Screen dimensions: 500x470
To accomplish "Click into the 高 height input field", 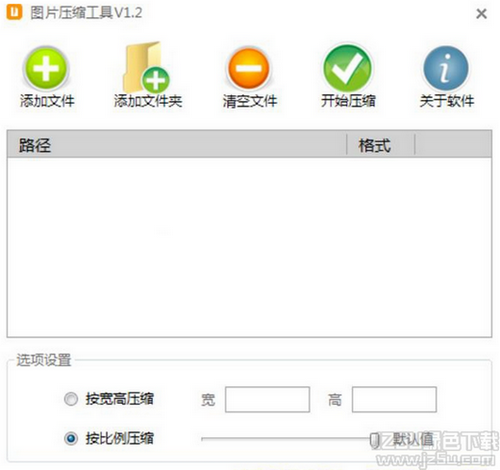I will pyautogui.click(x=394, y=399).
